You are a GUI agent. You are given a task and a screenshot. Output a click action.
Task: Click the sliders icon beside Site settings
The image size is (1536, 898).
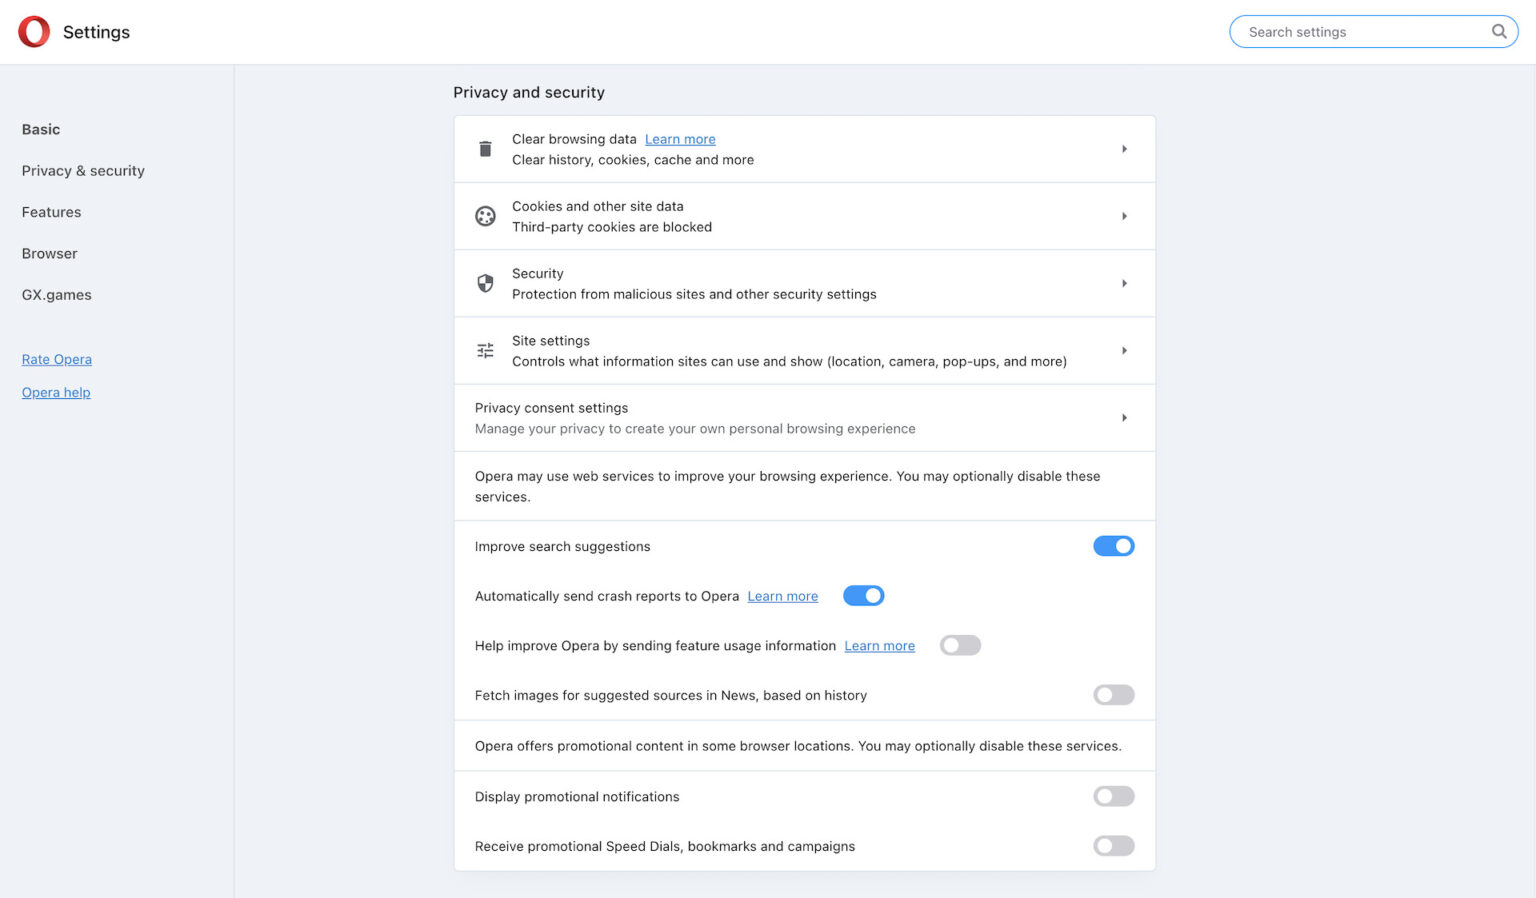coord(485,351)
